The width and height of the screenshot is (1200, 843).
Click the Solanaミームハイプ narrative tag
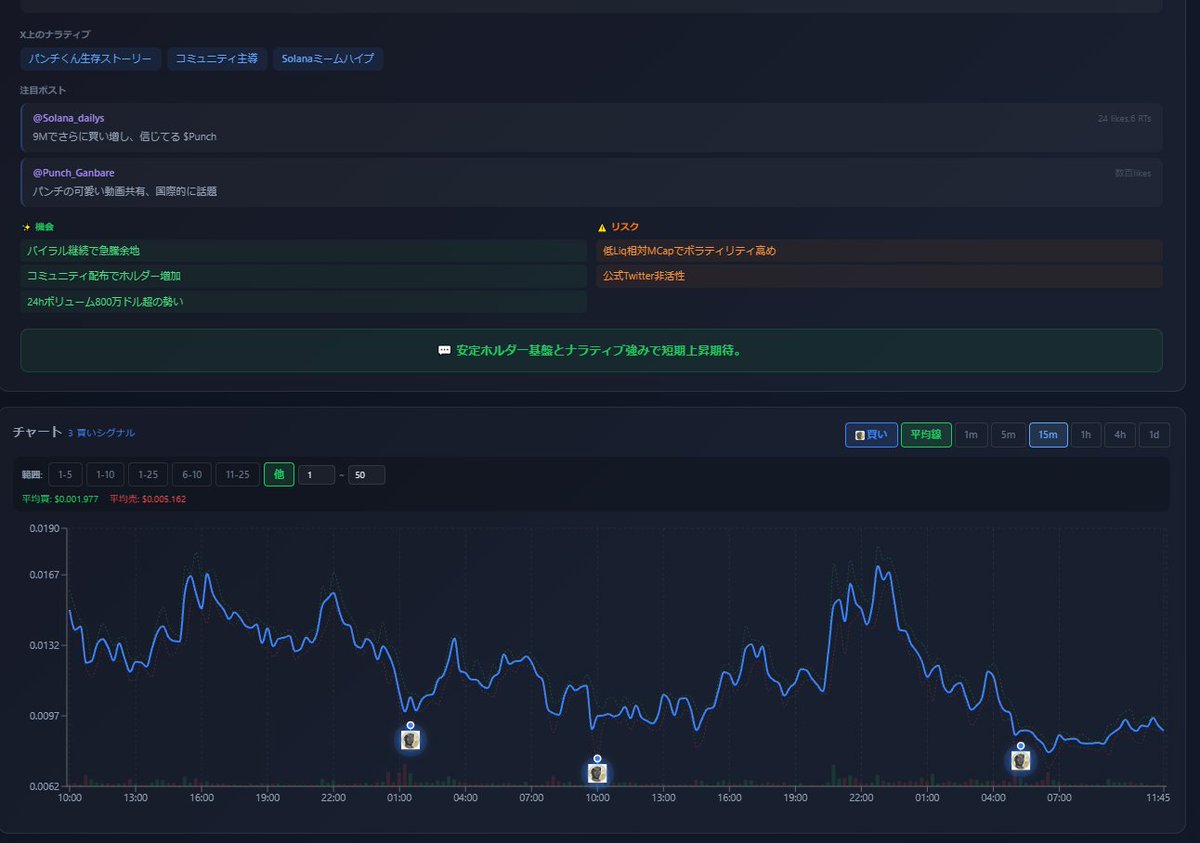[328, 59]
